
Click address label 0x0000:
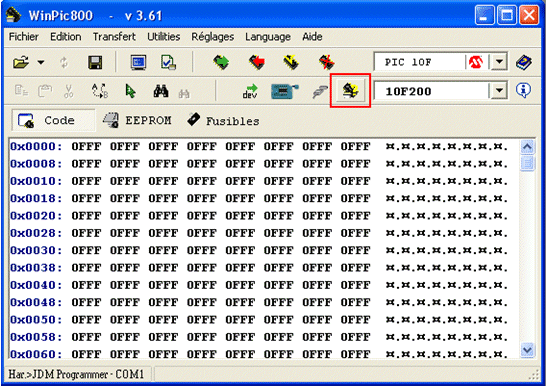tap(36, 146)
